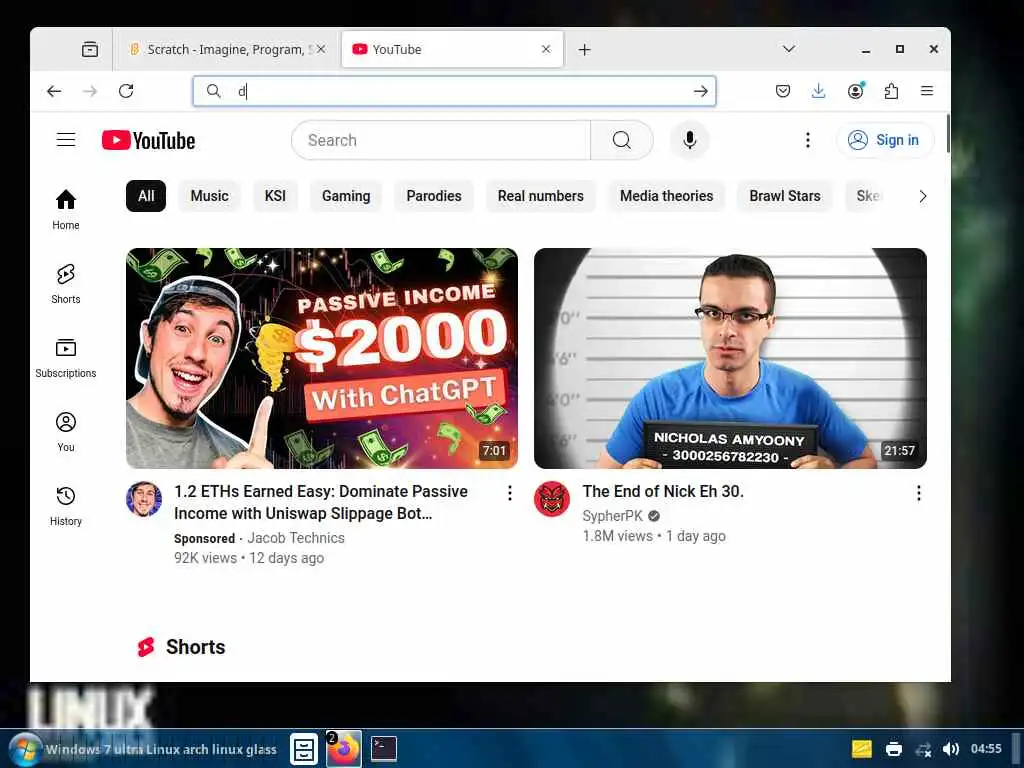Click volume speaker tray icon
This screenshot has width=1024, height=768.
951,749
